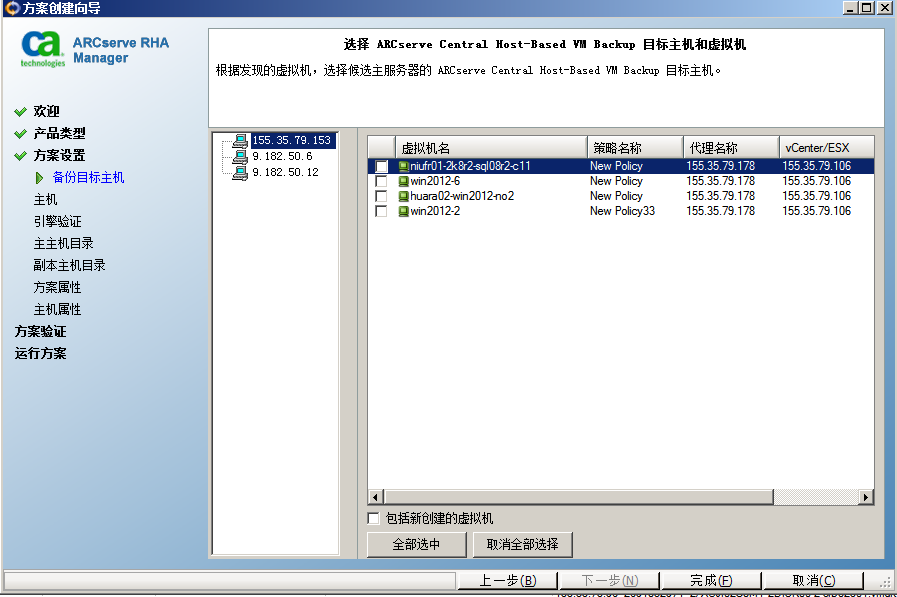Cancel wizard with 取消(C) button
Screen dimensions: 897x597
(813, 580)
